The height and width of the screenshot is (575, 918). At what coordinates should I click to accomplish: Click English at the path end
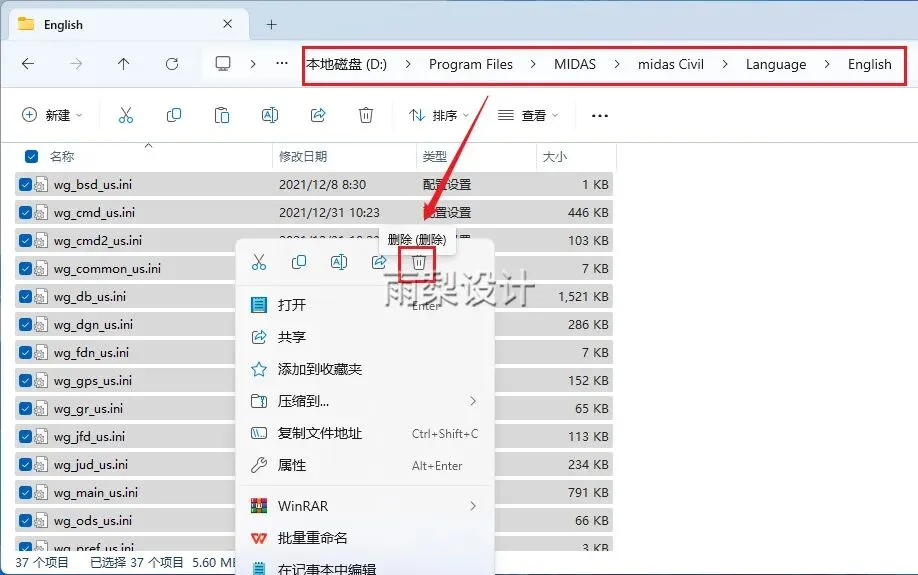869,64
